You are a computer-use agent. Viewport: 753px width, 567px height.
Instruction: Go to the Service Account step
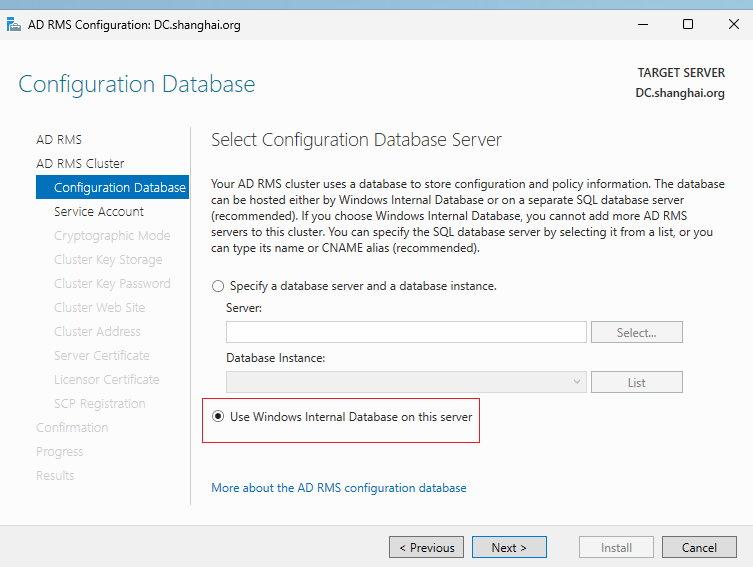99,212
